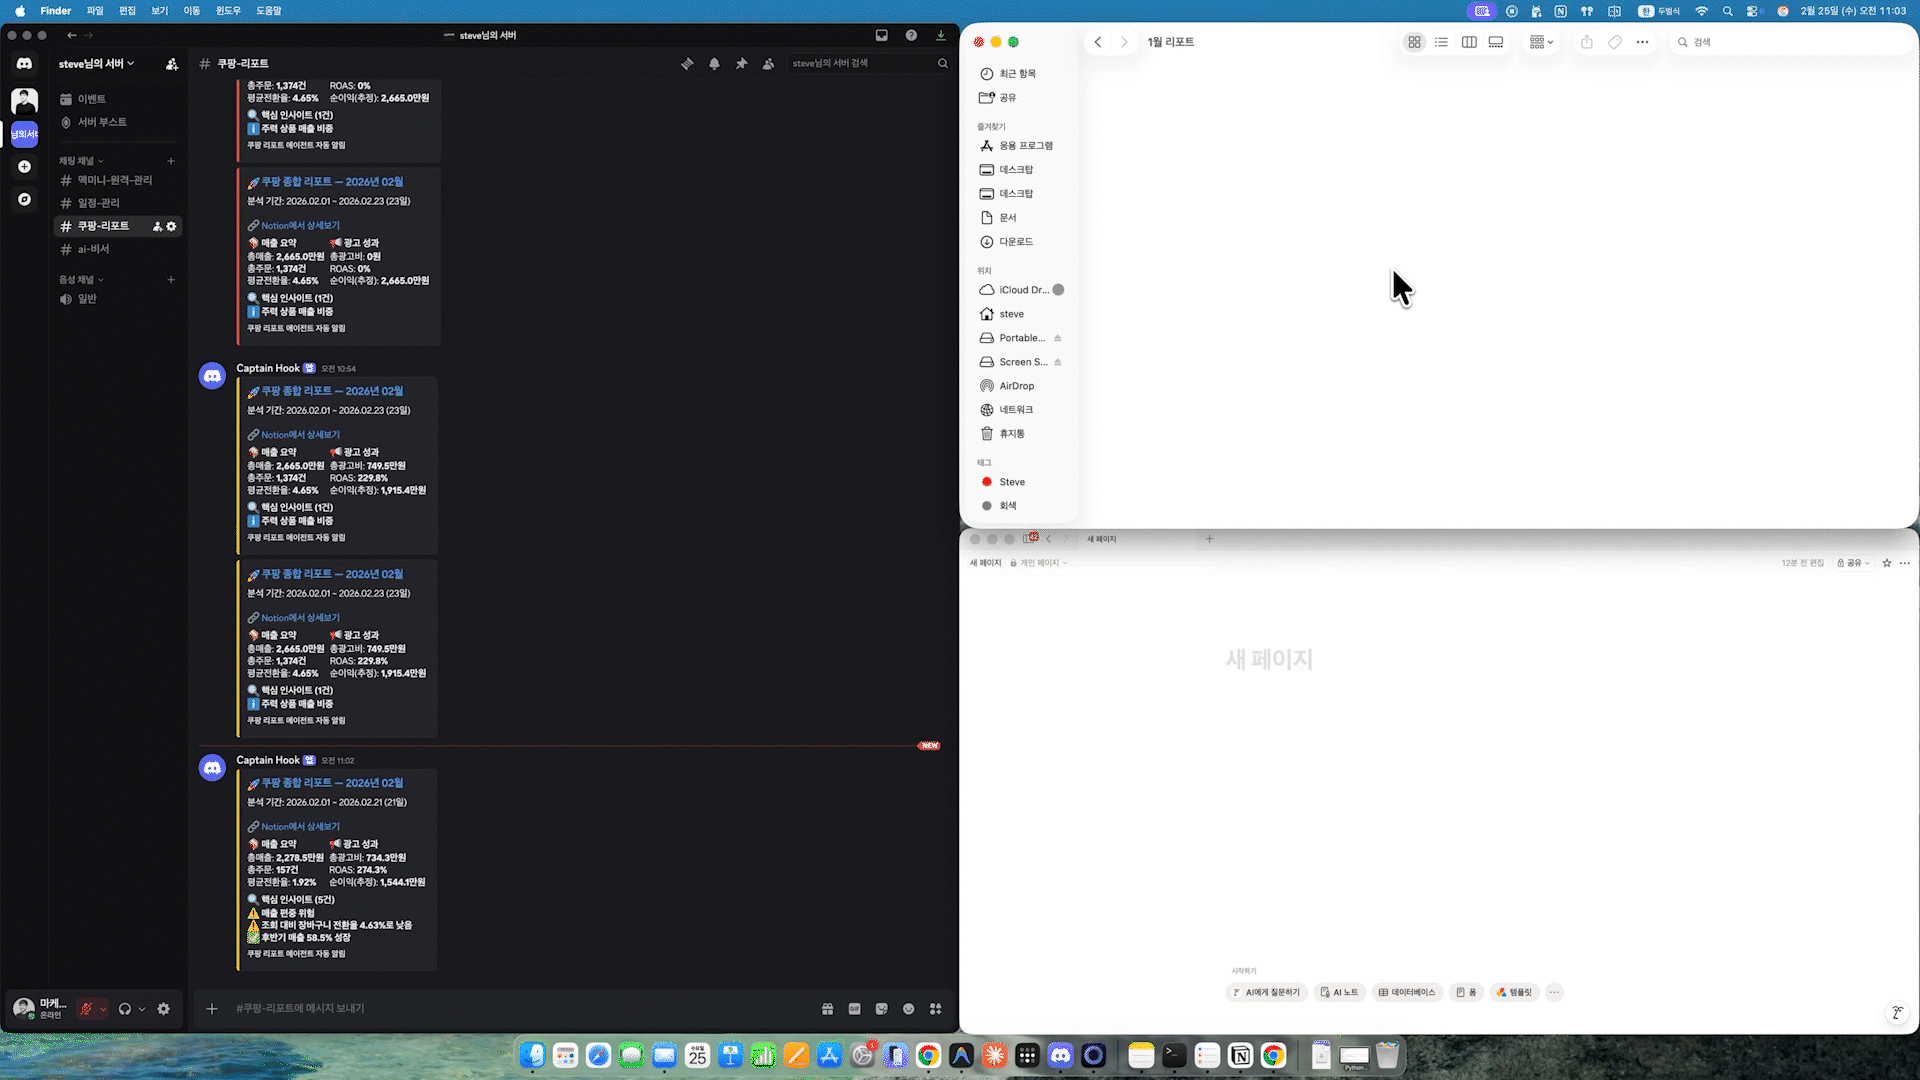Open Notion AI floating button
This screenshot has width=1920, height=1080.
(x=1897, y=1013)
